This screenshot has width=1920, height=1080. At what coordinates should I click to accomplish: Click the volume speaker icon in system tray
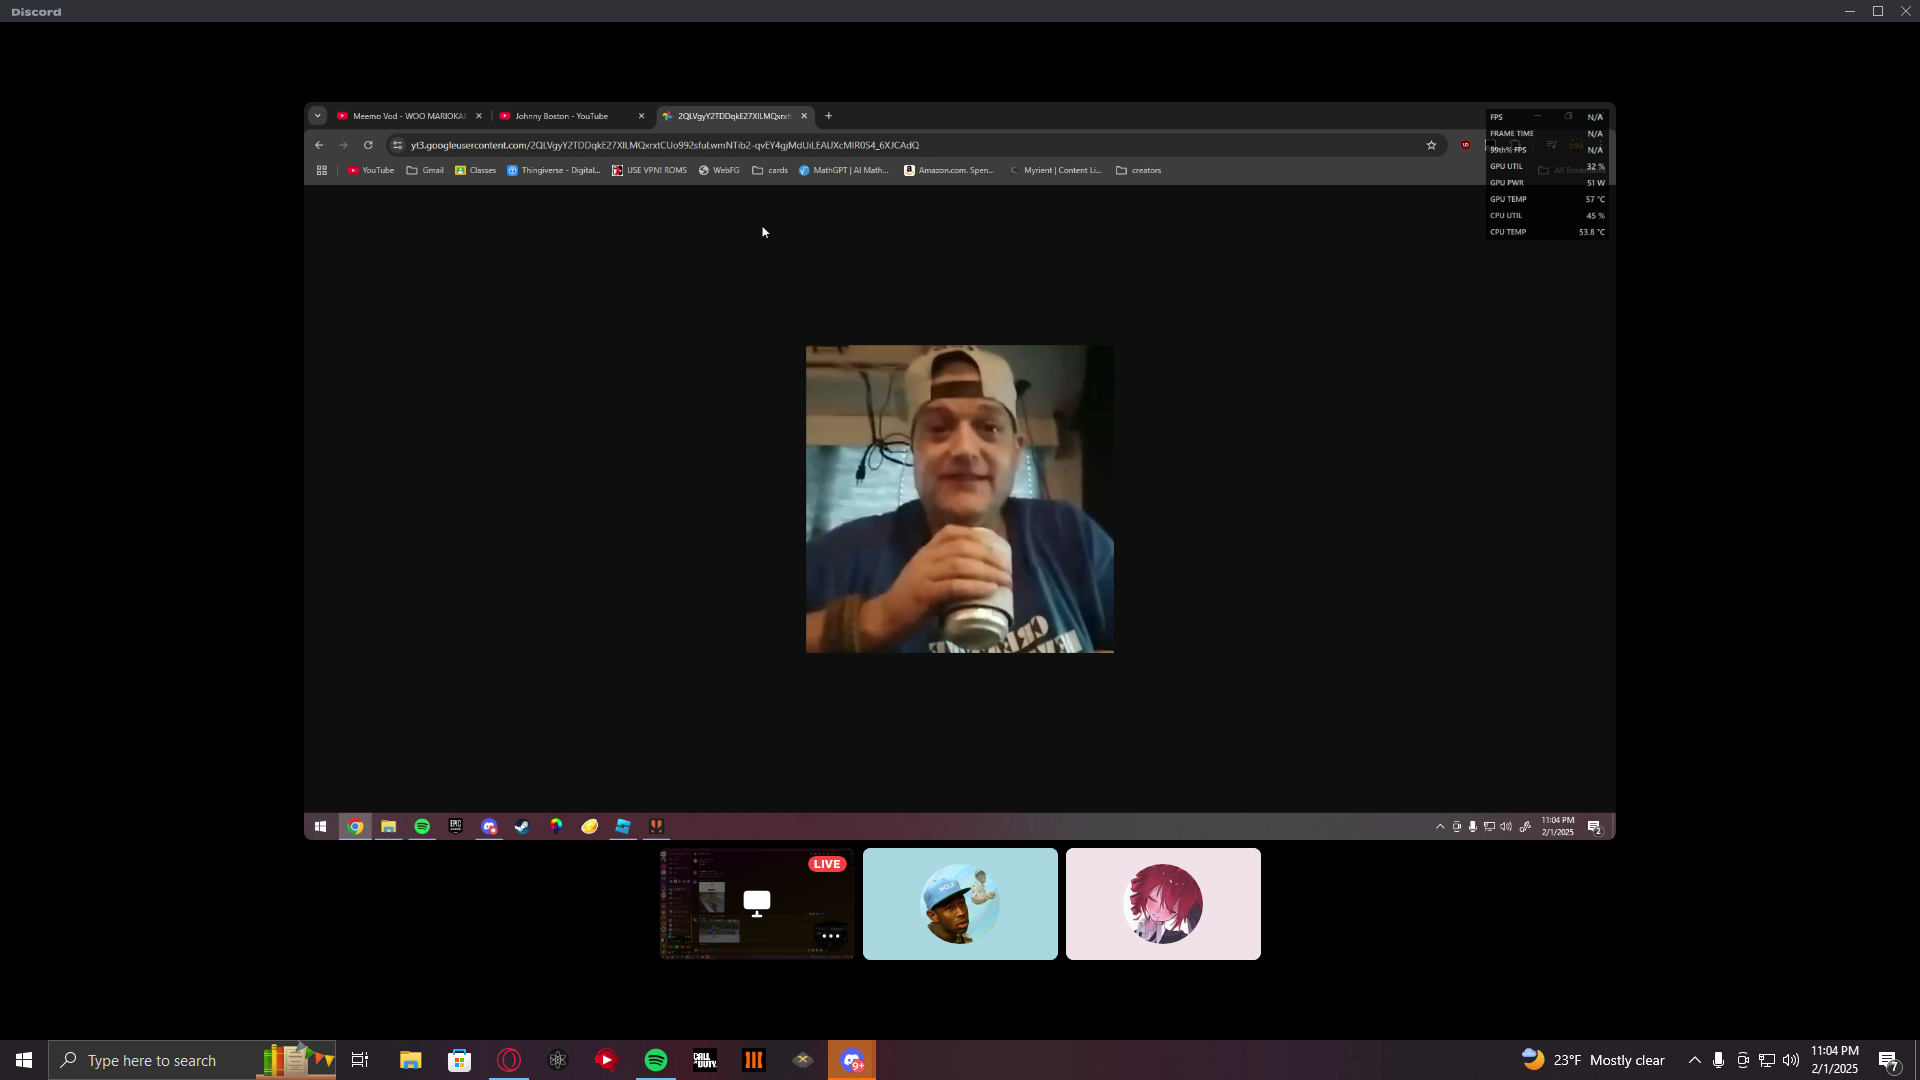coord(1790,1060)
